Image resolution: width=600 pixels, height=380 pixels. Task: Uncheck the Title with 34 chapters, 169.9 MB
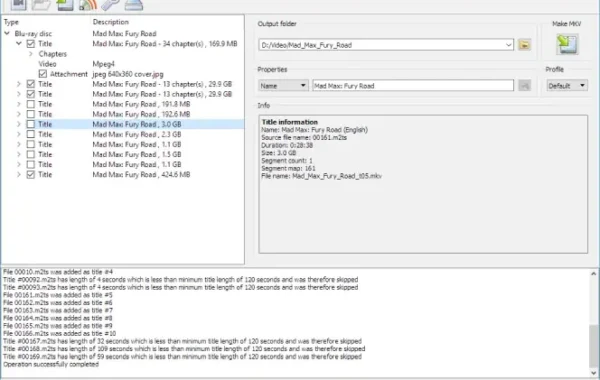(31, 44)
